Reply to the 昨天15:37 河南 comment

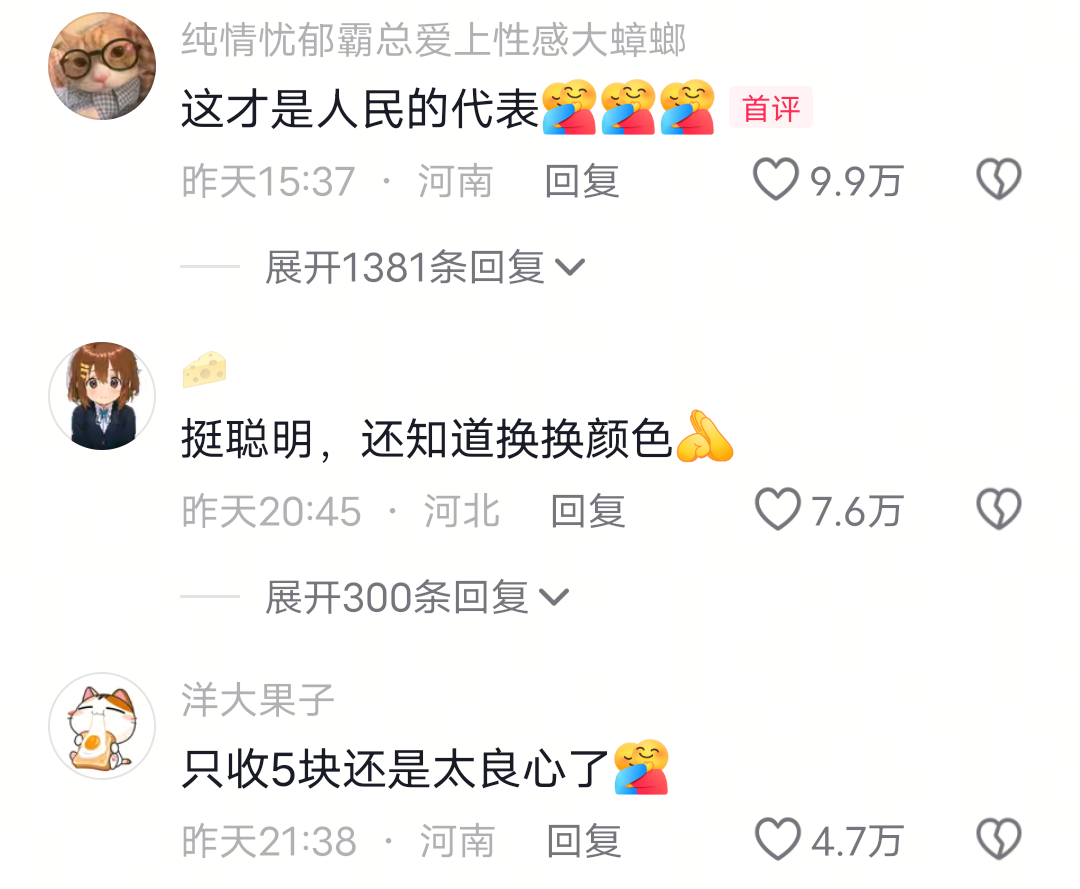[582, 181]
